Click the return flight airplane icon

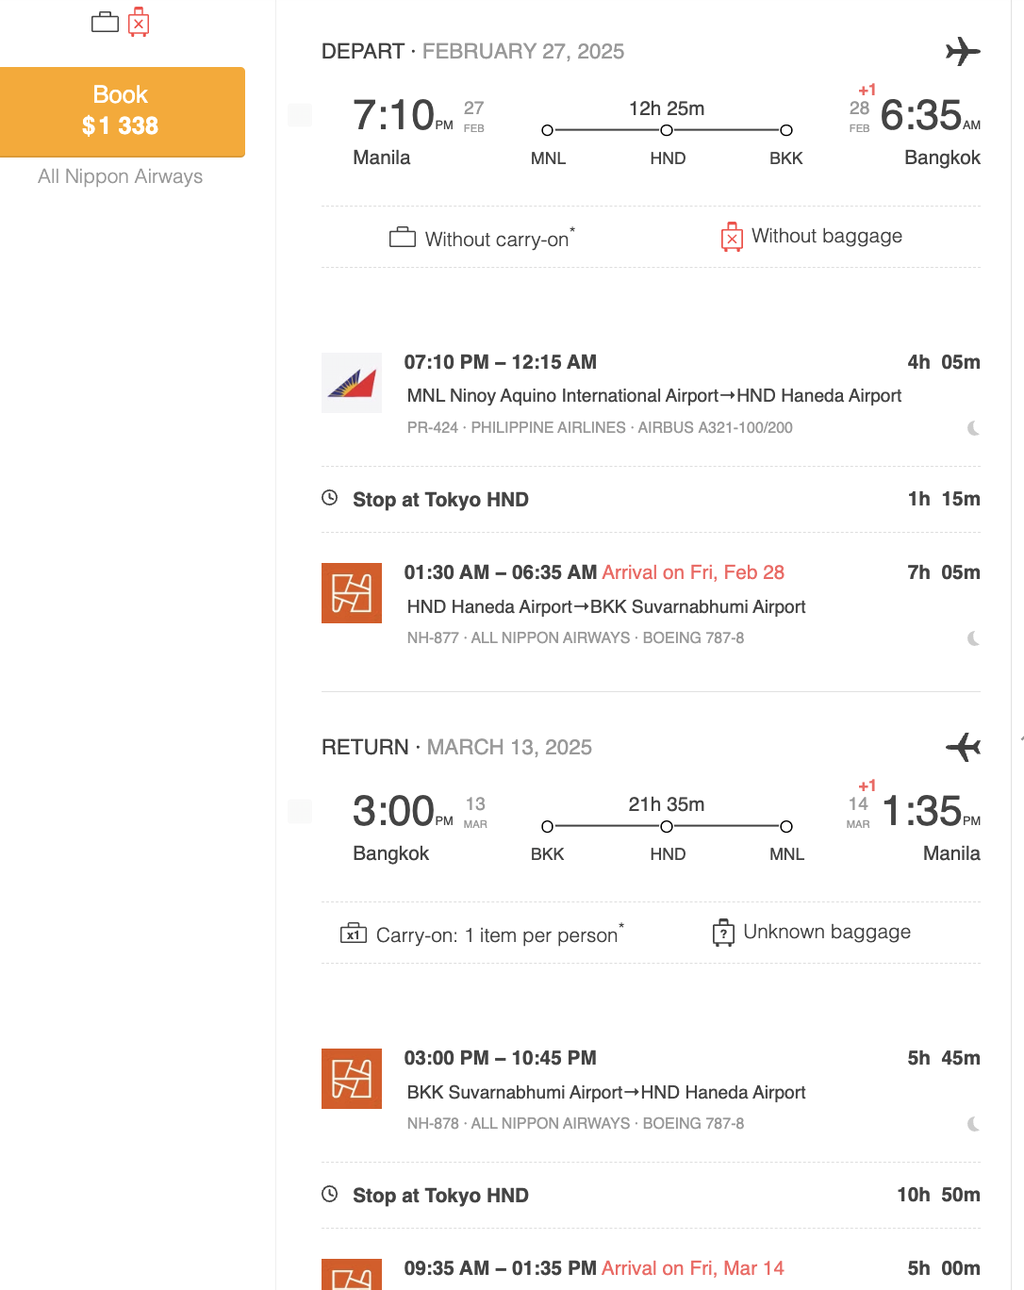tap(963, 746)
